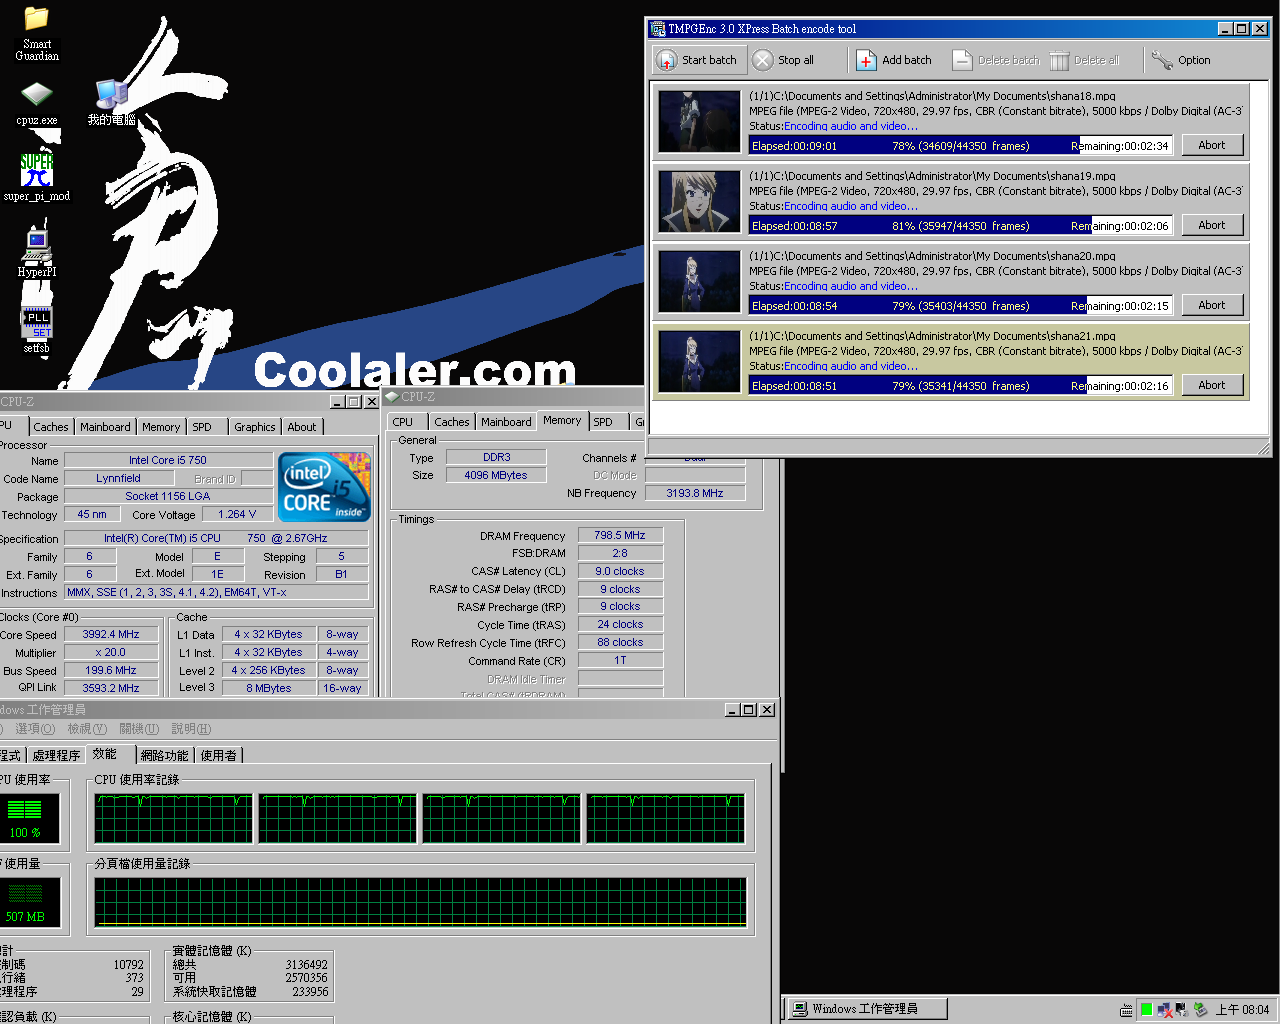Abort the shana20.mpg encoding job
The width and height of the screenshot is (1280, 1024).
(1212, 305)
